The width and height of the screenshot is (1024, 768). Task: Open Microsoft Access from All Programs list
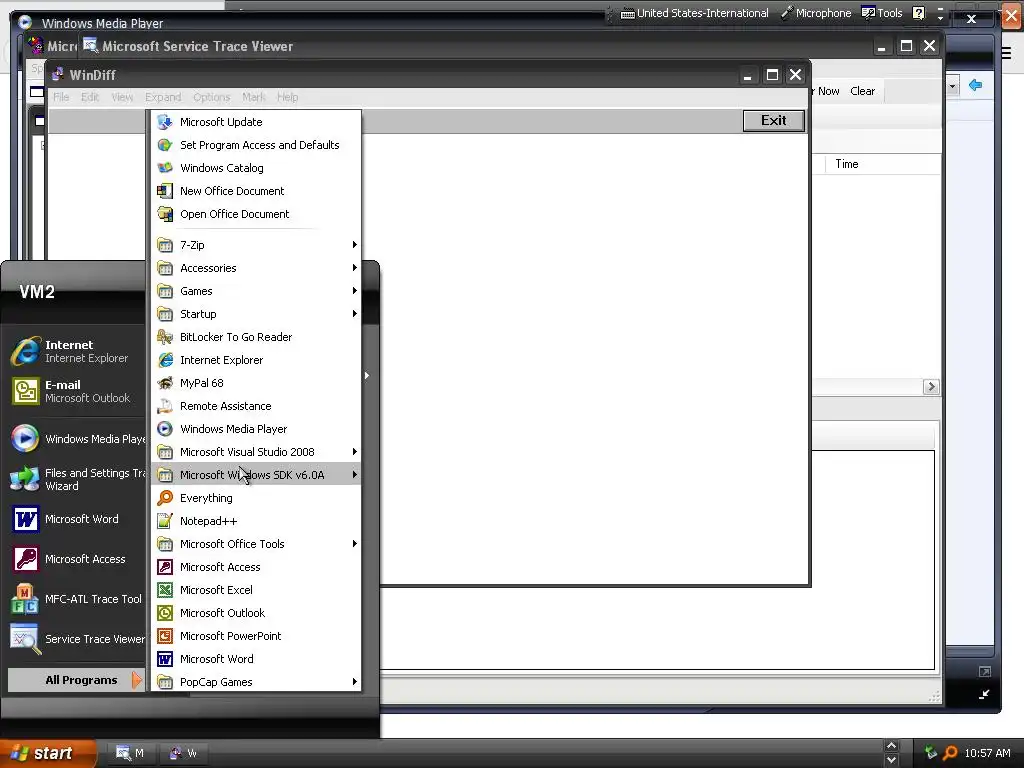256,567
